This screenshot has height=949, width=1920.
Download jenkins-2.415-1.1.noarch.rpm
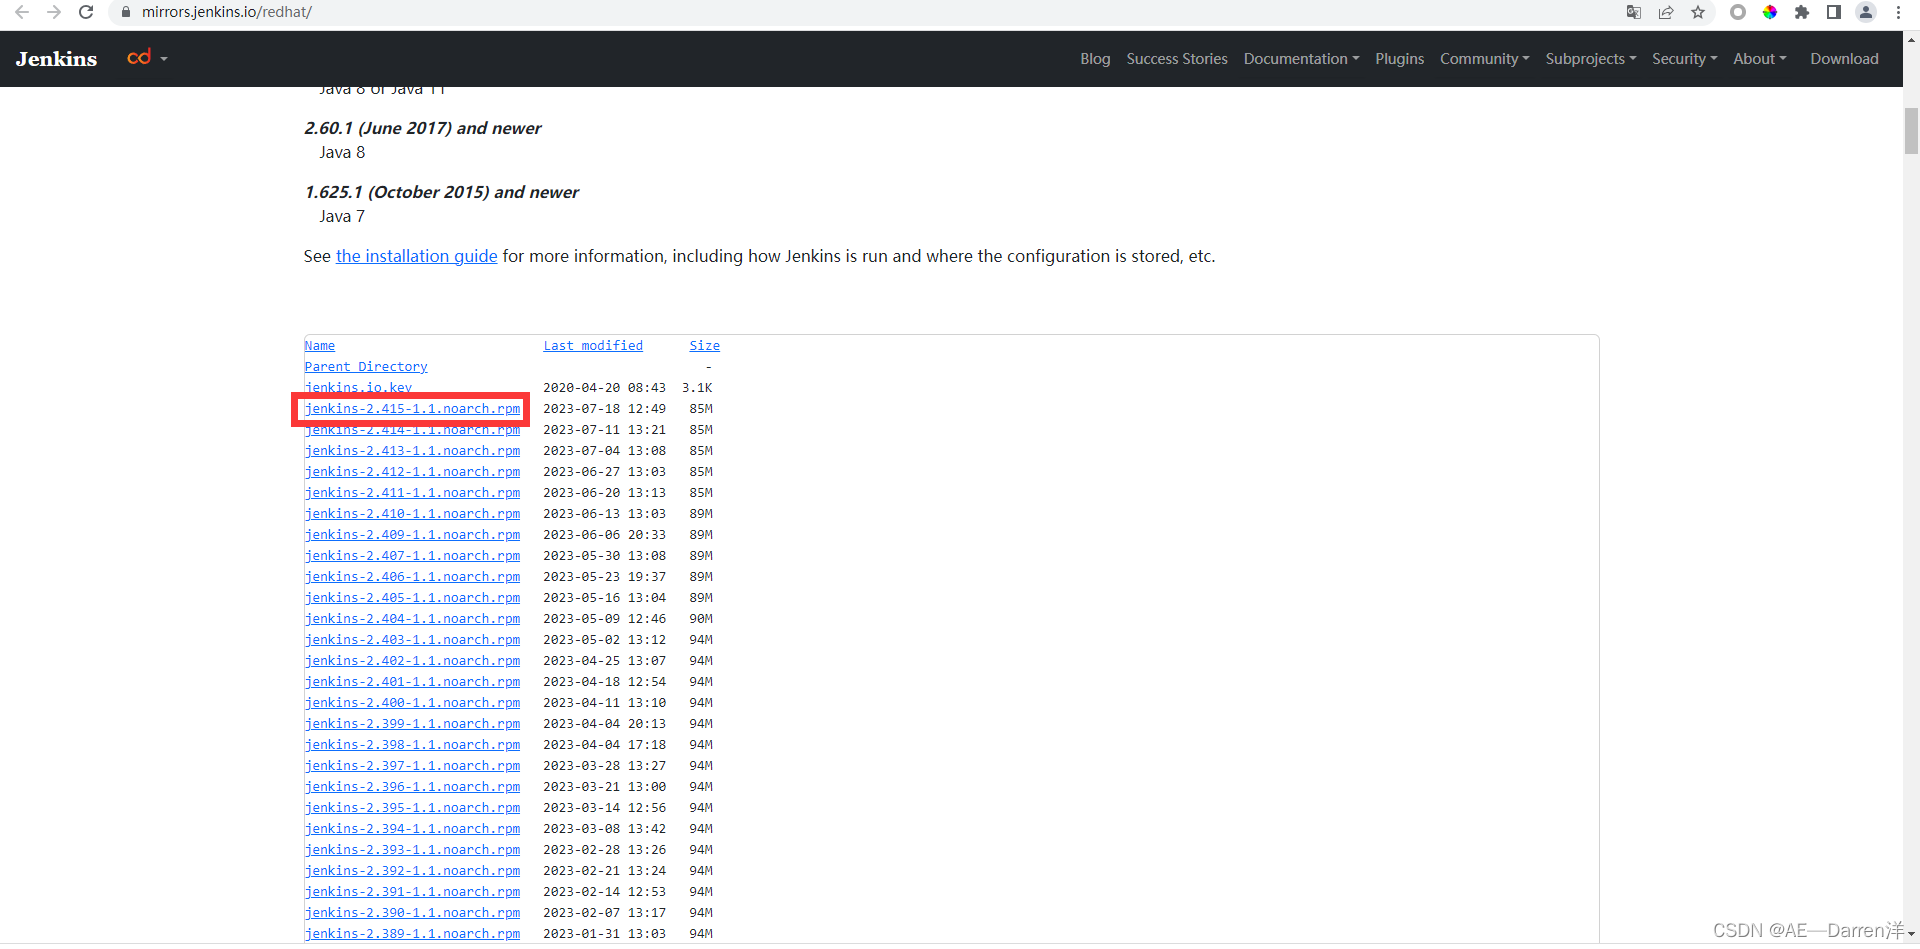tap(411, 408)
